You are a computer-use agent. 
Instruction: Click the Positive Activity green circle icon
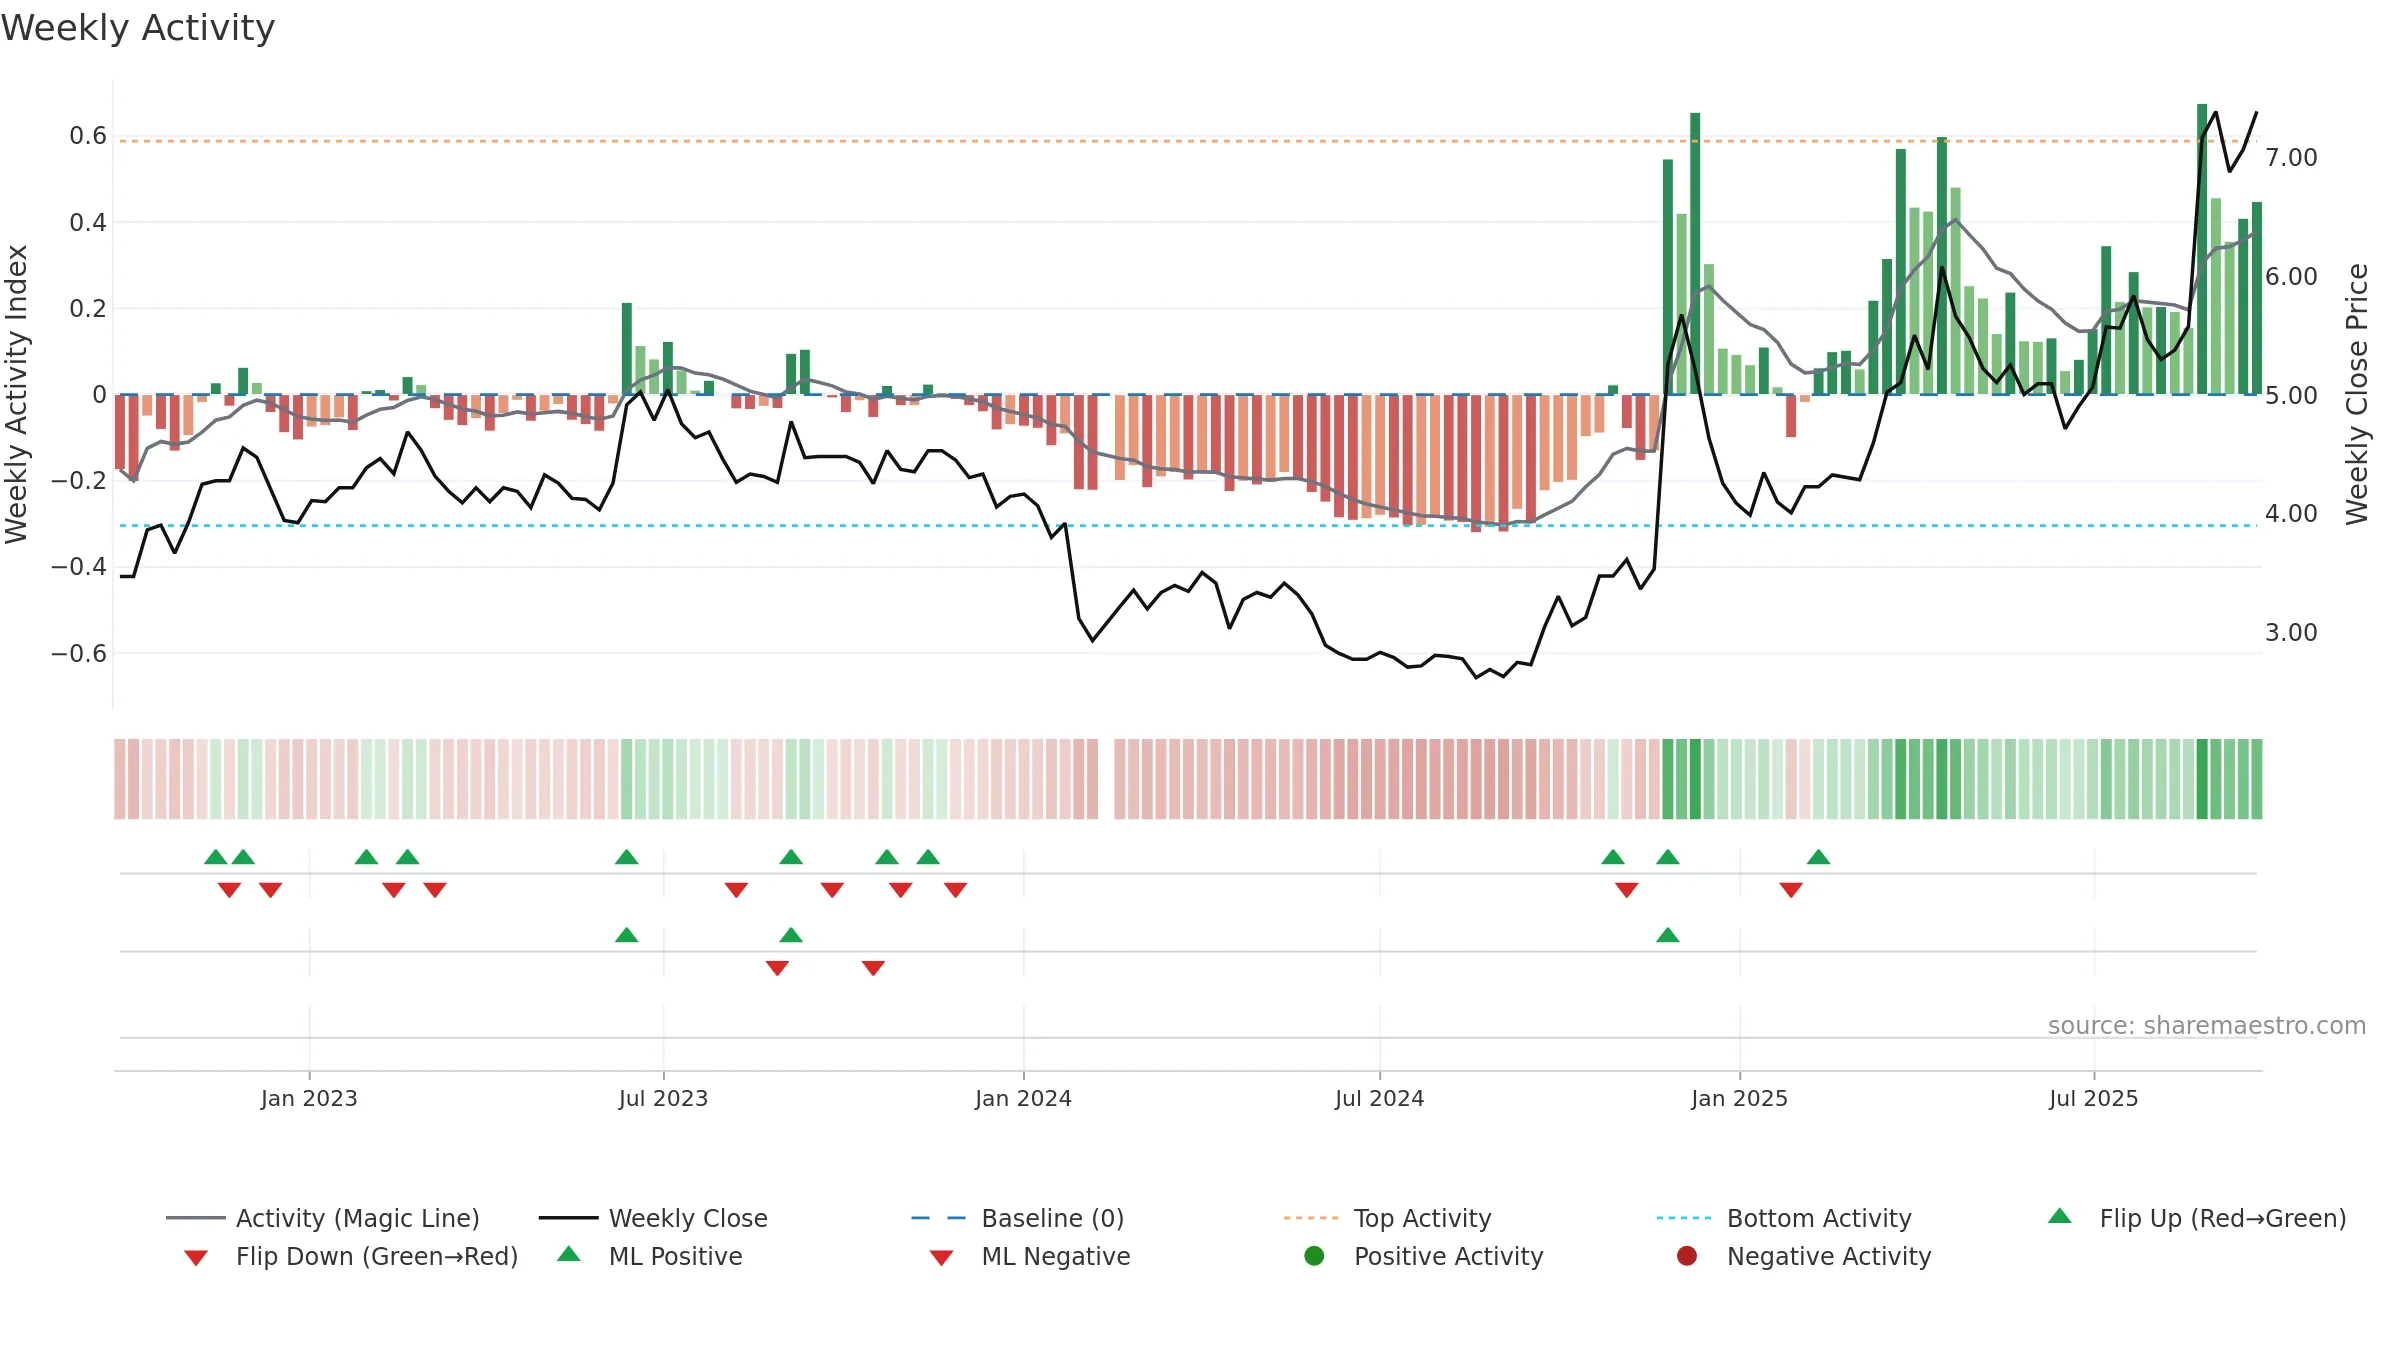[x=1314, y=1256]
